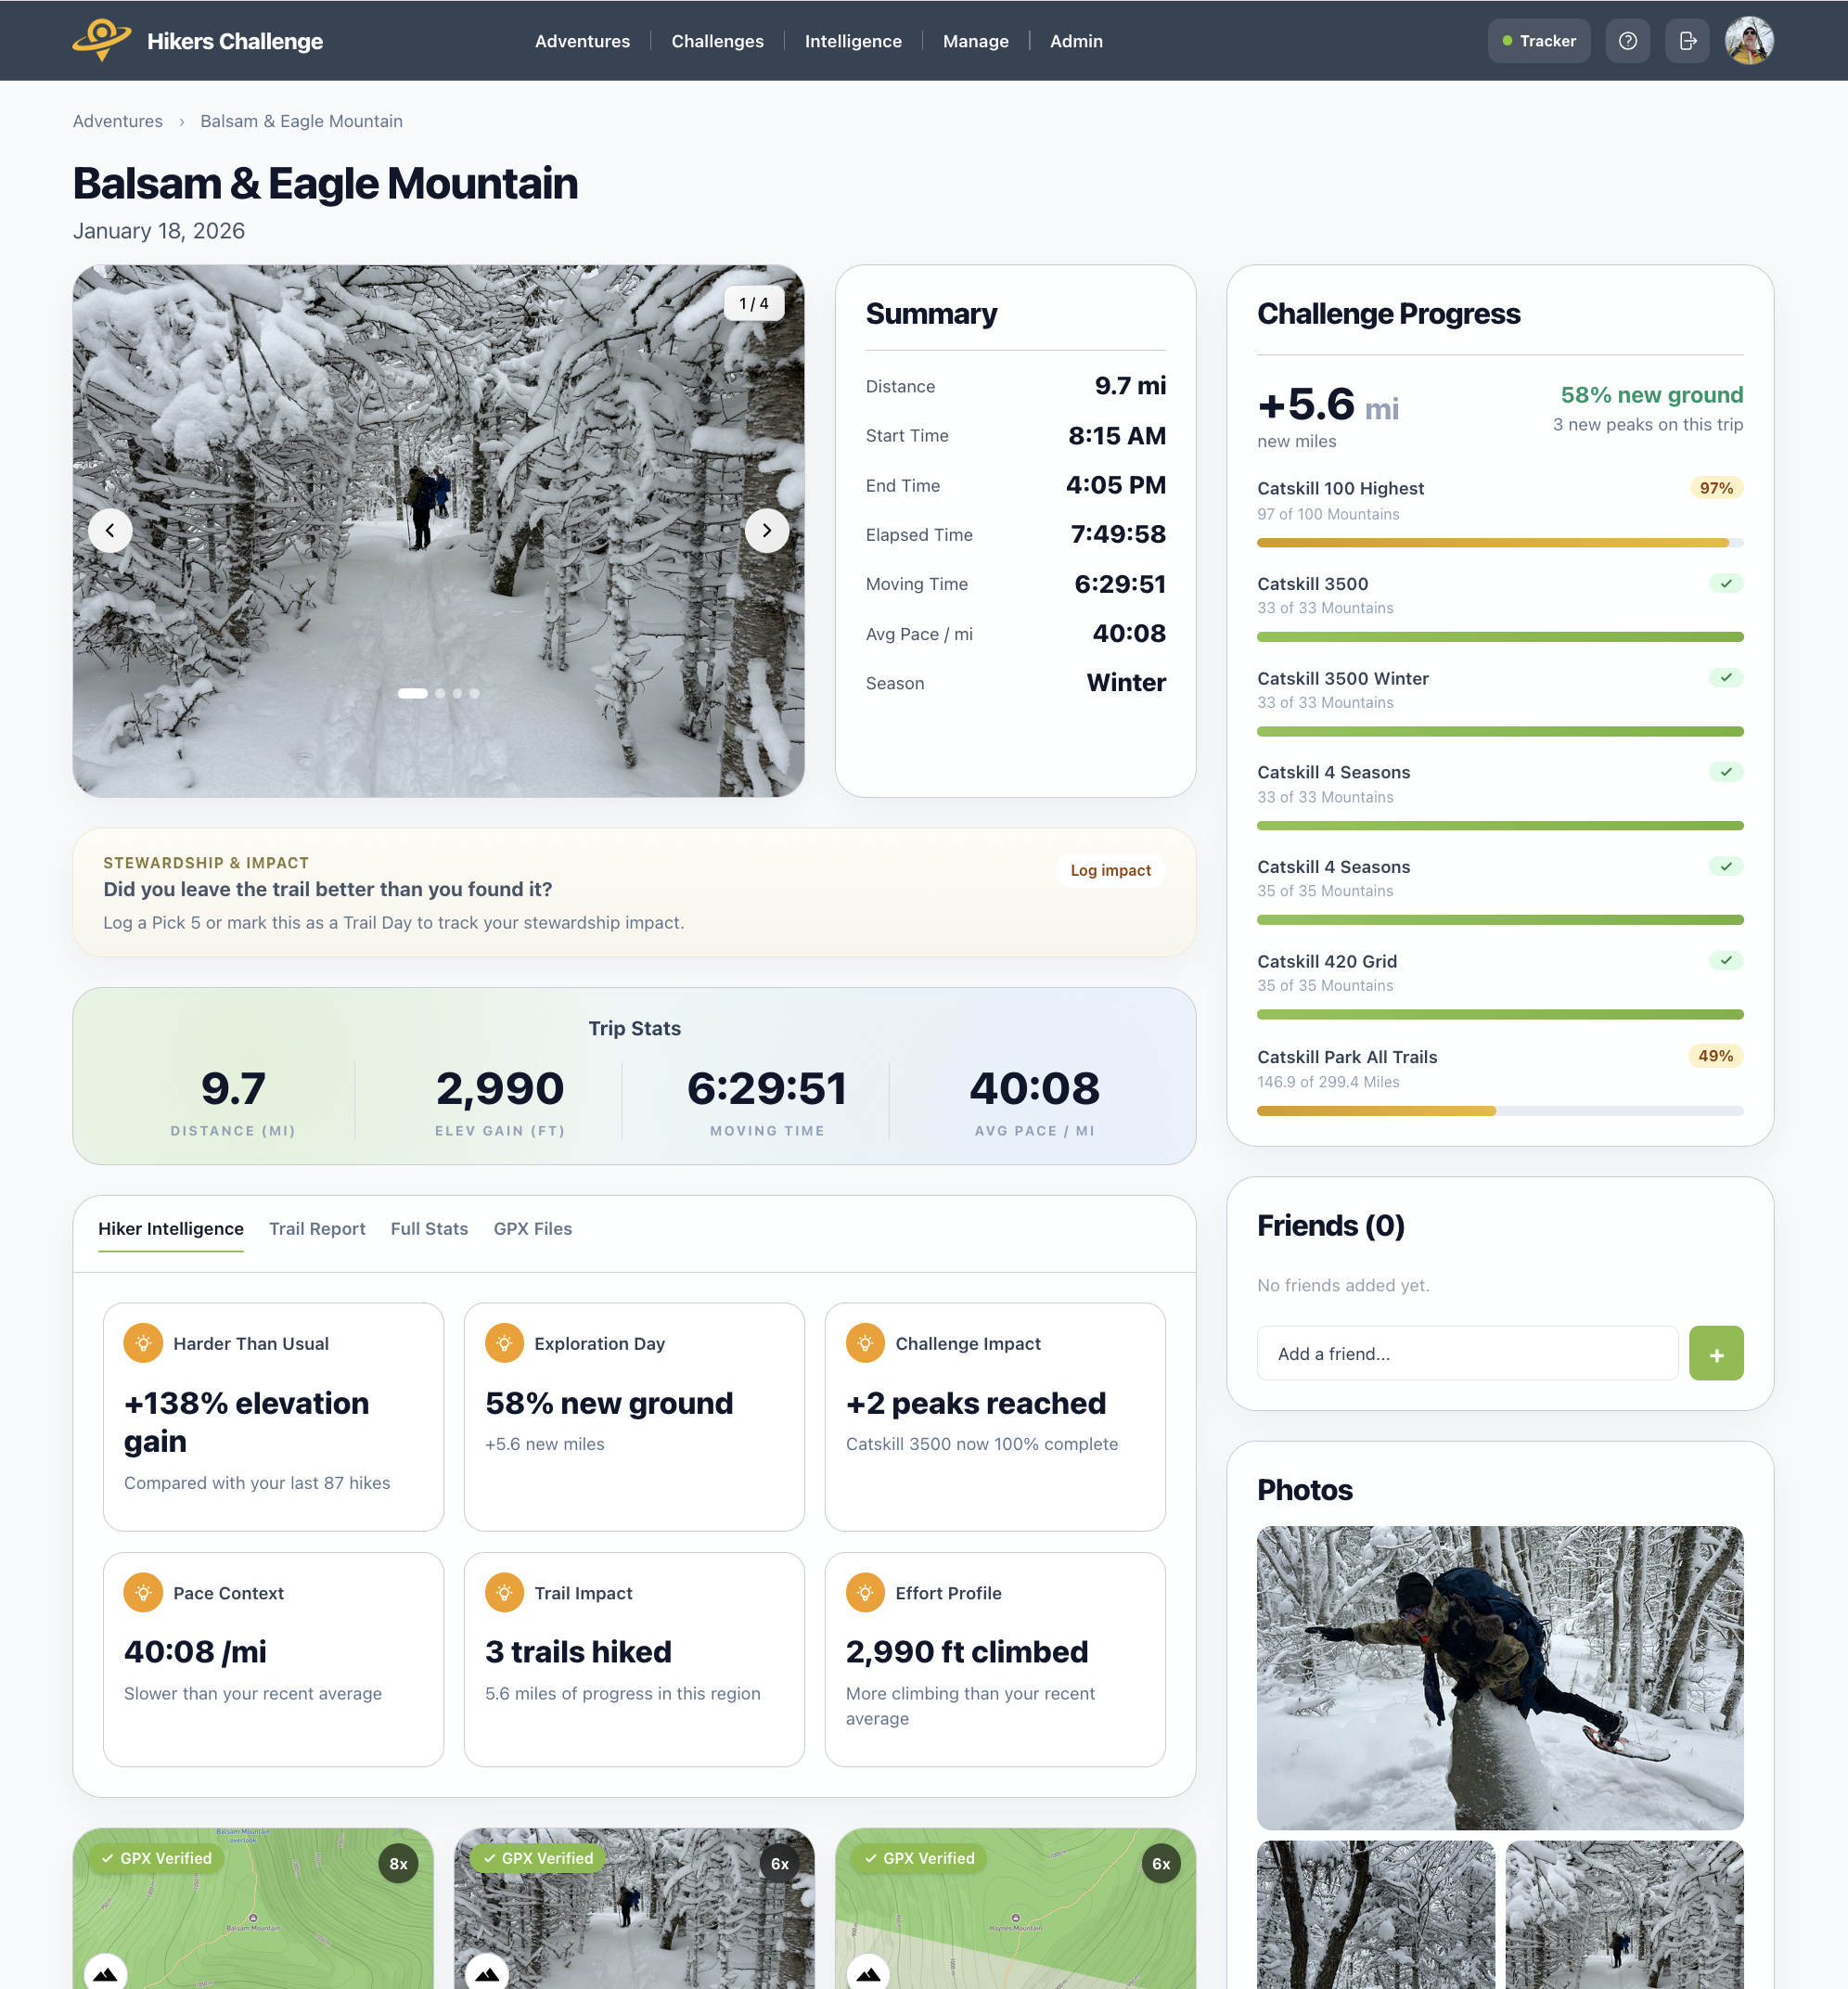
Task: Switch to the Trail Report tab
Action: (x=317, y=1229)
